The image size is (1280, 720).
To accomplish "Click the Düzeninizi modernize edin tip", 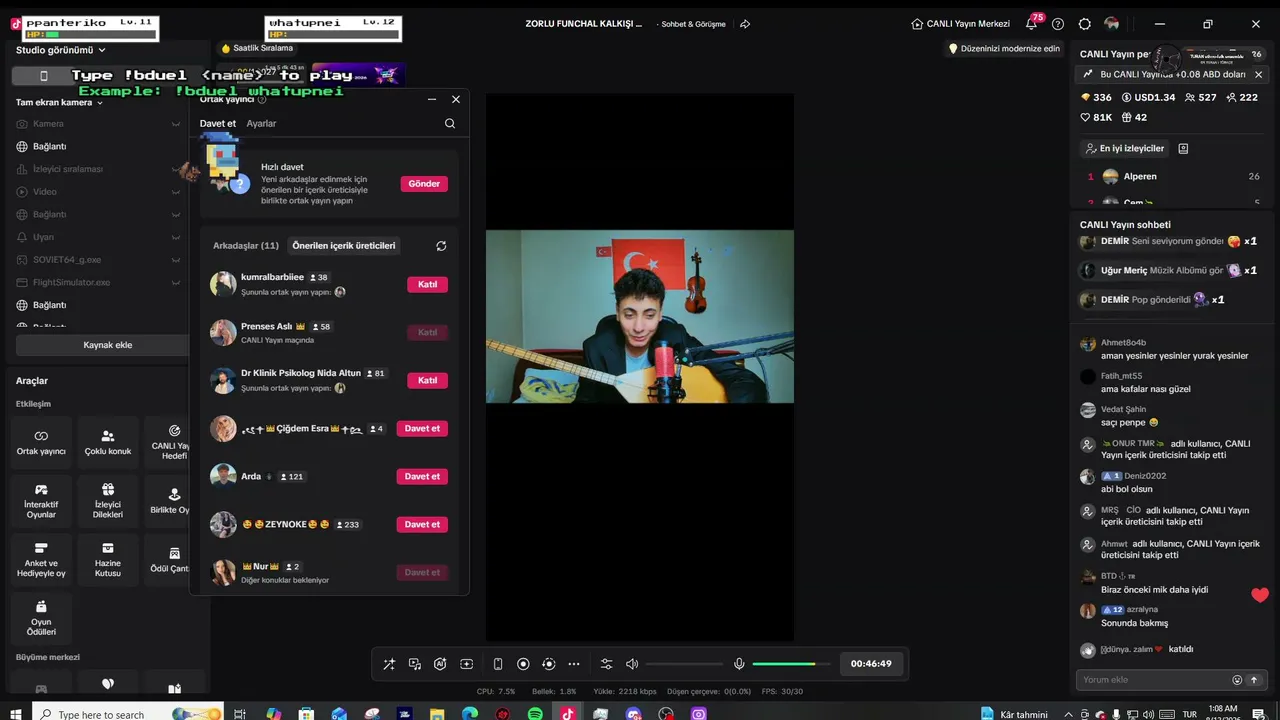I will tap(1003, 48).
